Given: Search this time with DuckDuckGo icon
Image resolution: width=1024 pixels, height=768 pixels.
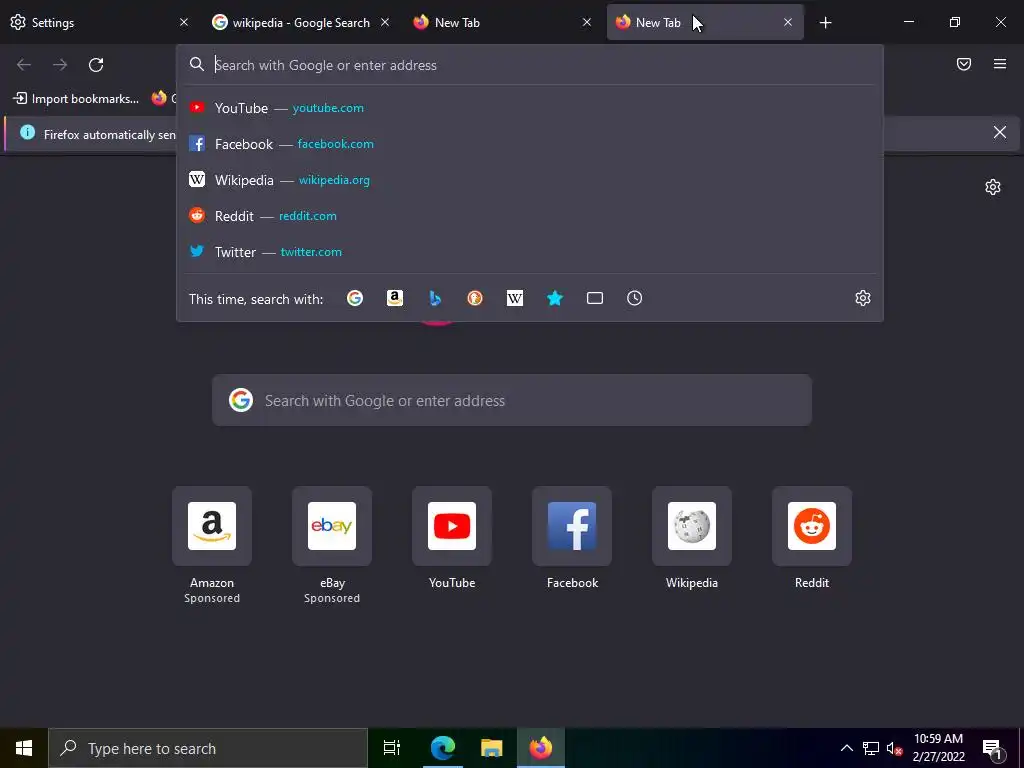Looking at the screenshot, I should [475, 298].
